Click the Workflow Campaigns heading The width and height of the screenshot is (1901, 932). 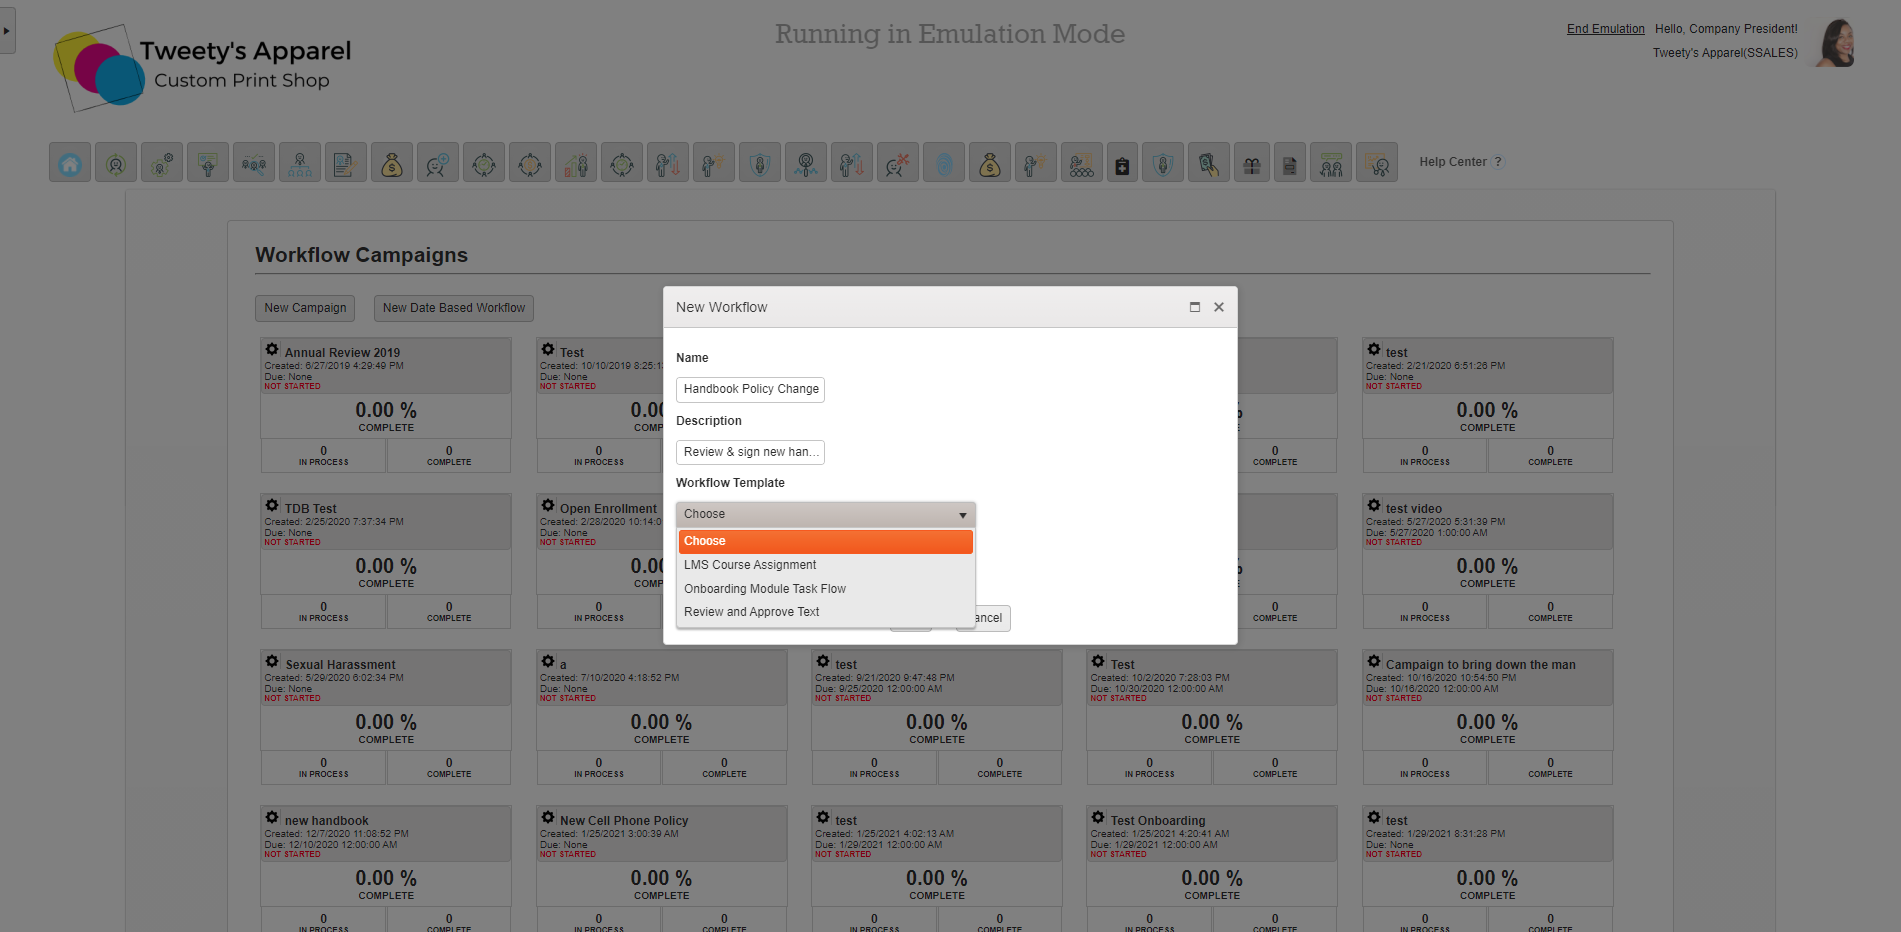[x=361, y=255]
